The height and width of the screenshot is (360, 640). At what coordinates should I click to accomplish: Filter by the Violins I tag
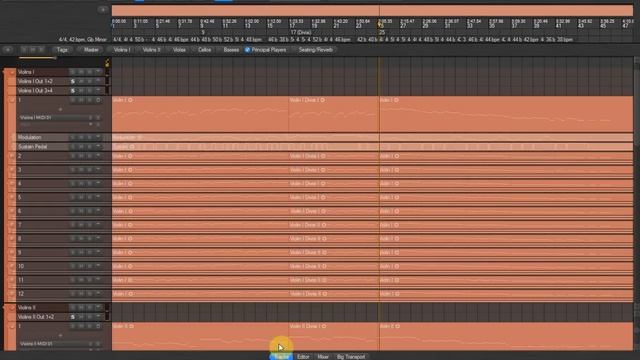tap(122, 50)
